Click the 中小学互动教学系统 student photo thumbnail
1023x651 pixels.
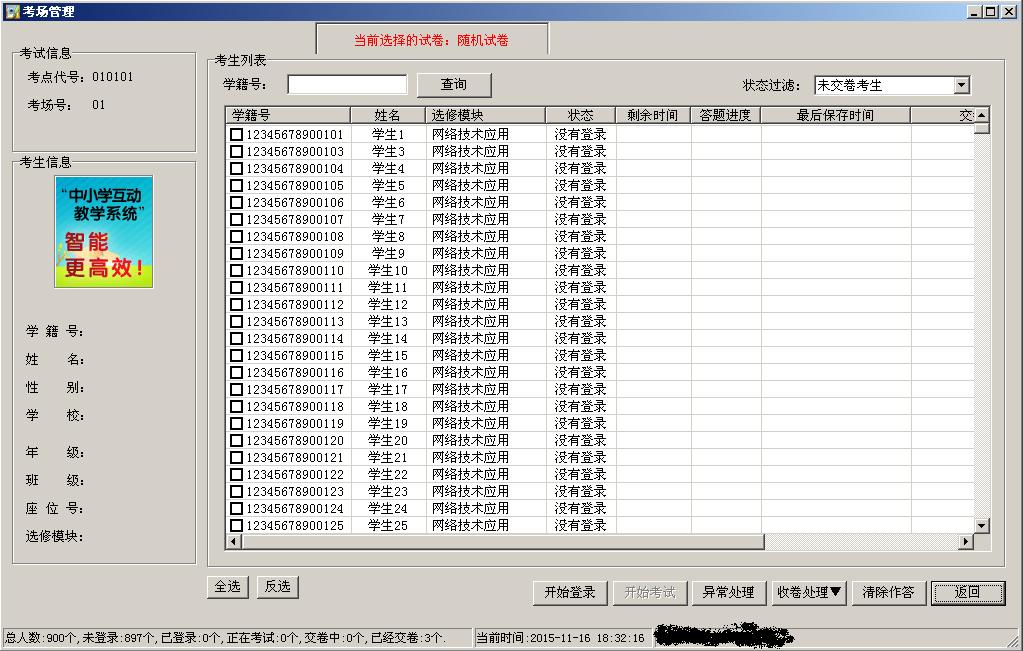coord(104,232)
